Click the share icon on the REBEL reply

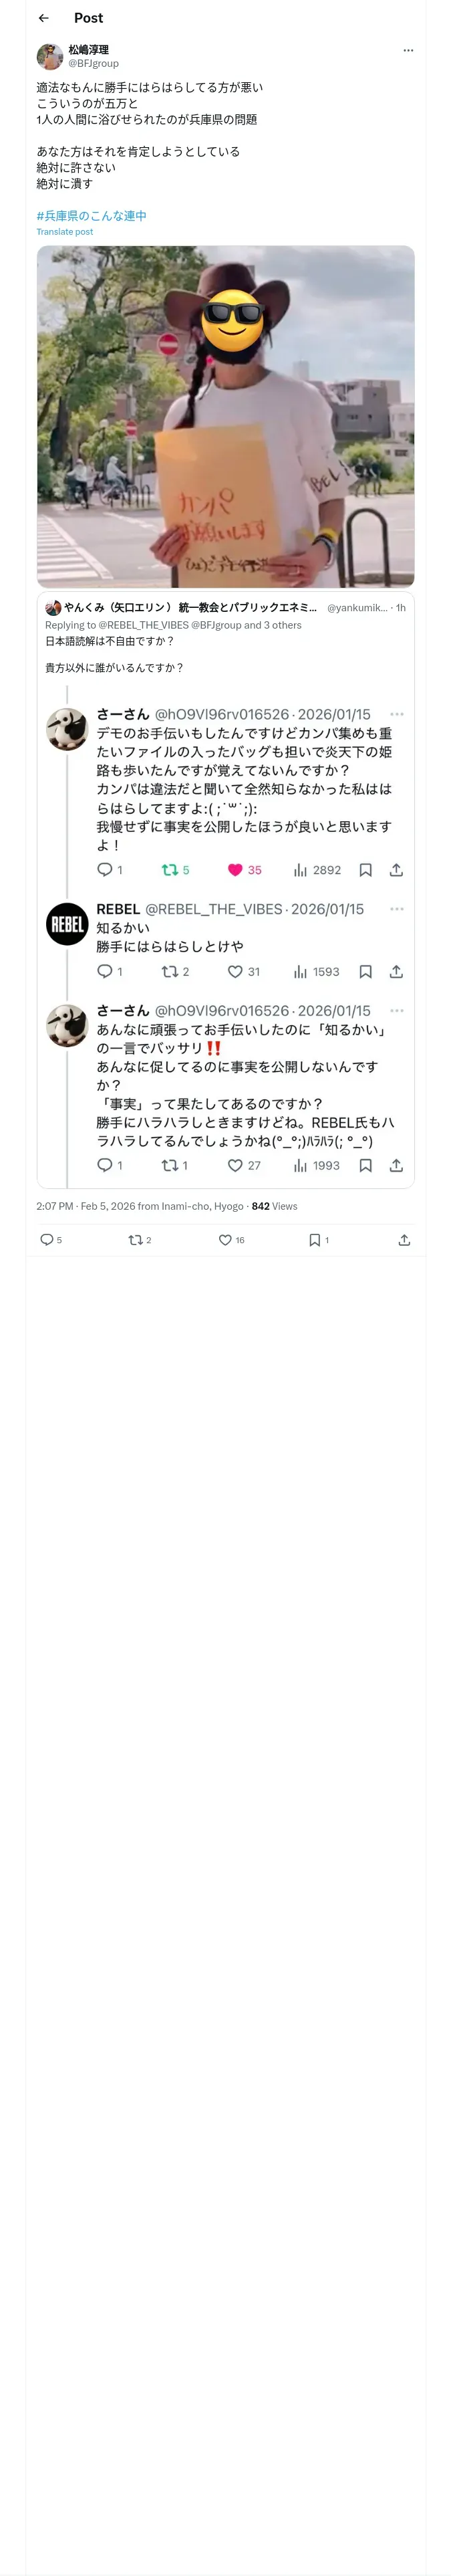point(396,972)
